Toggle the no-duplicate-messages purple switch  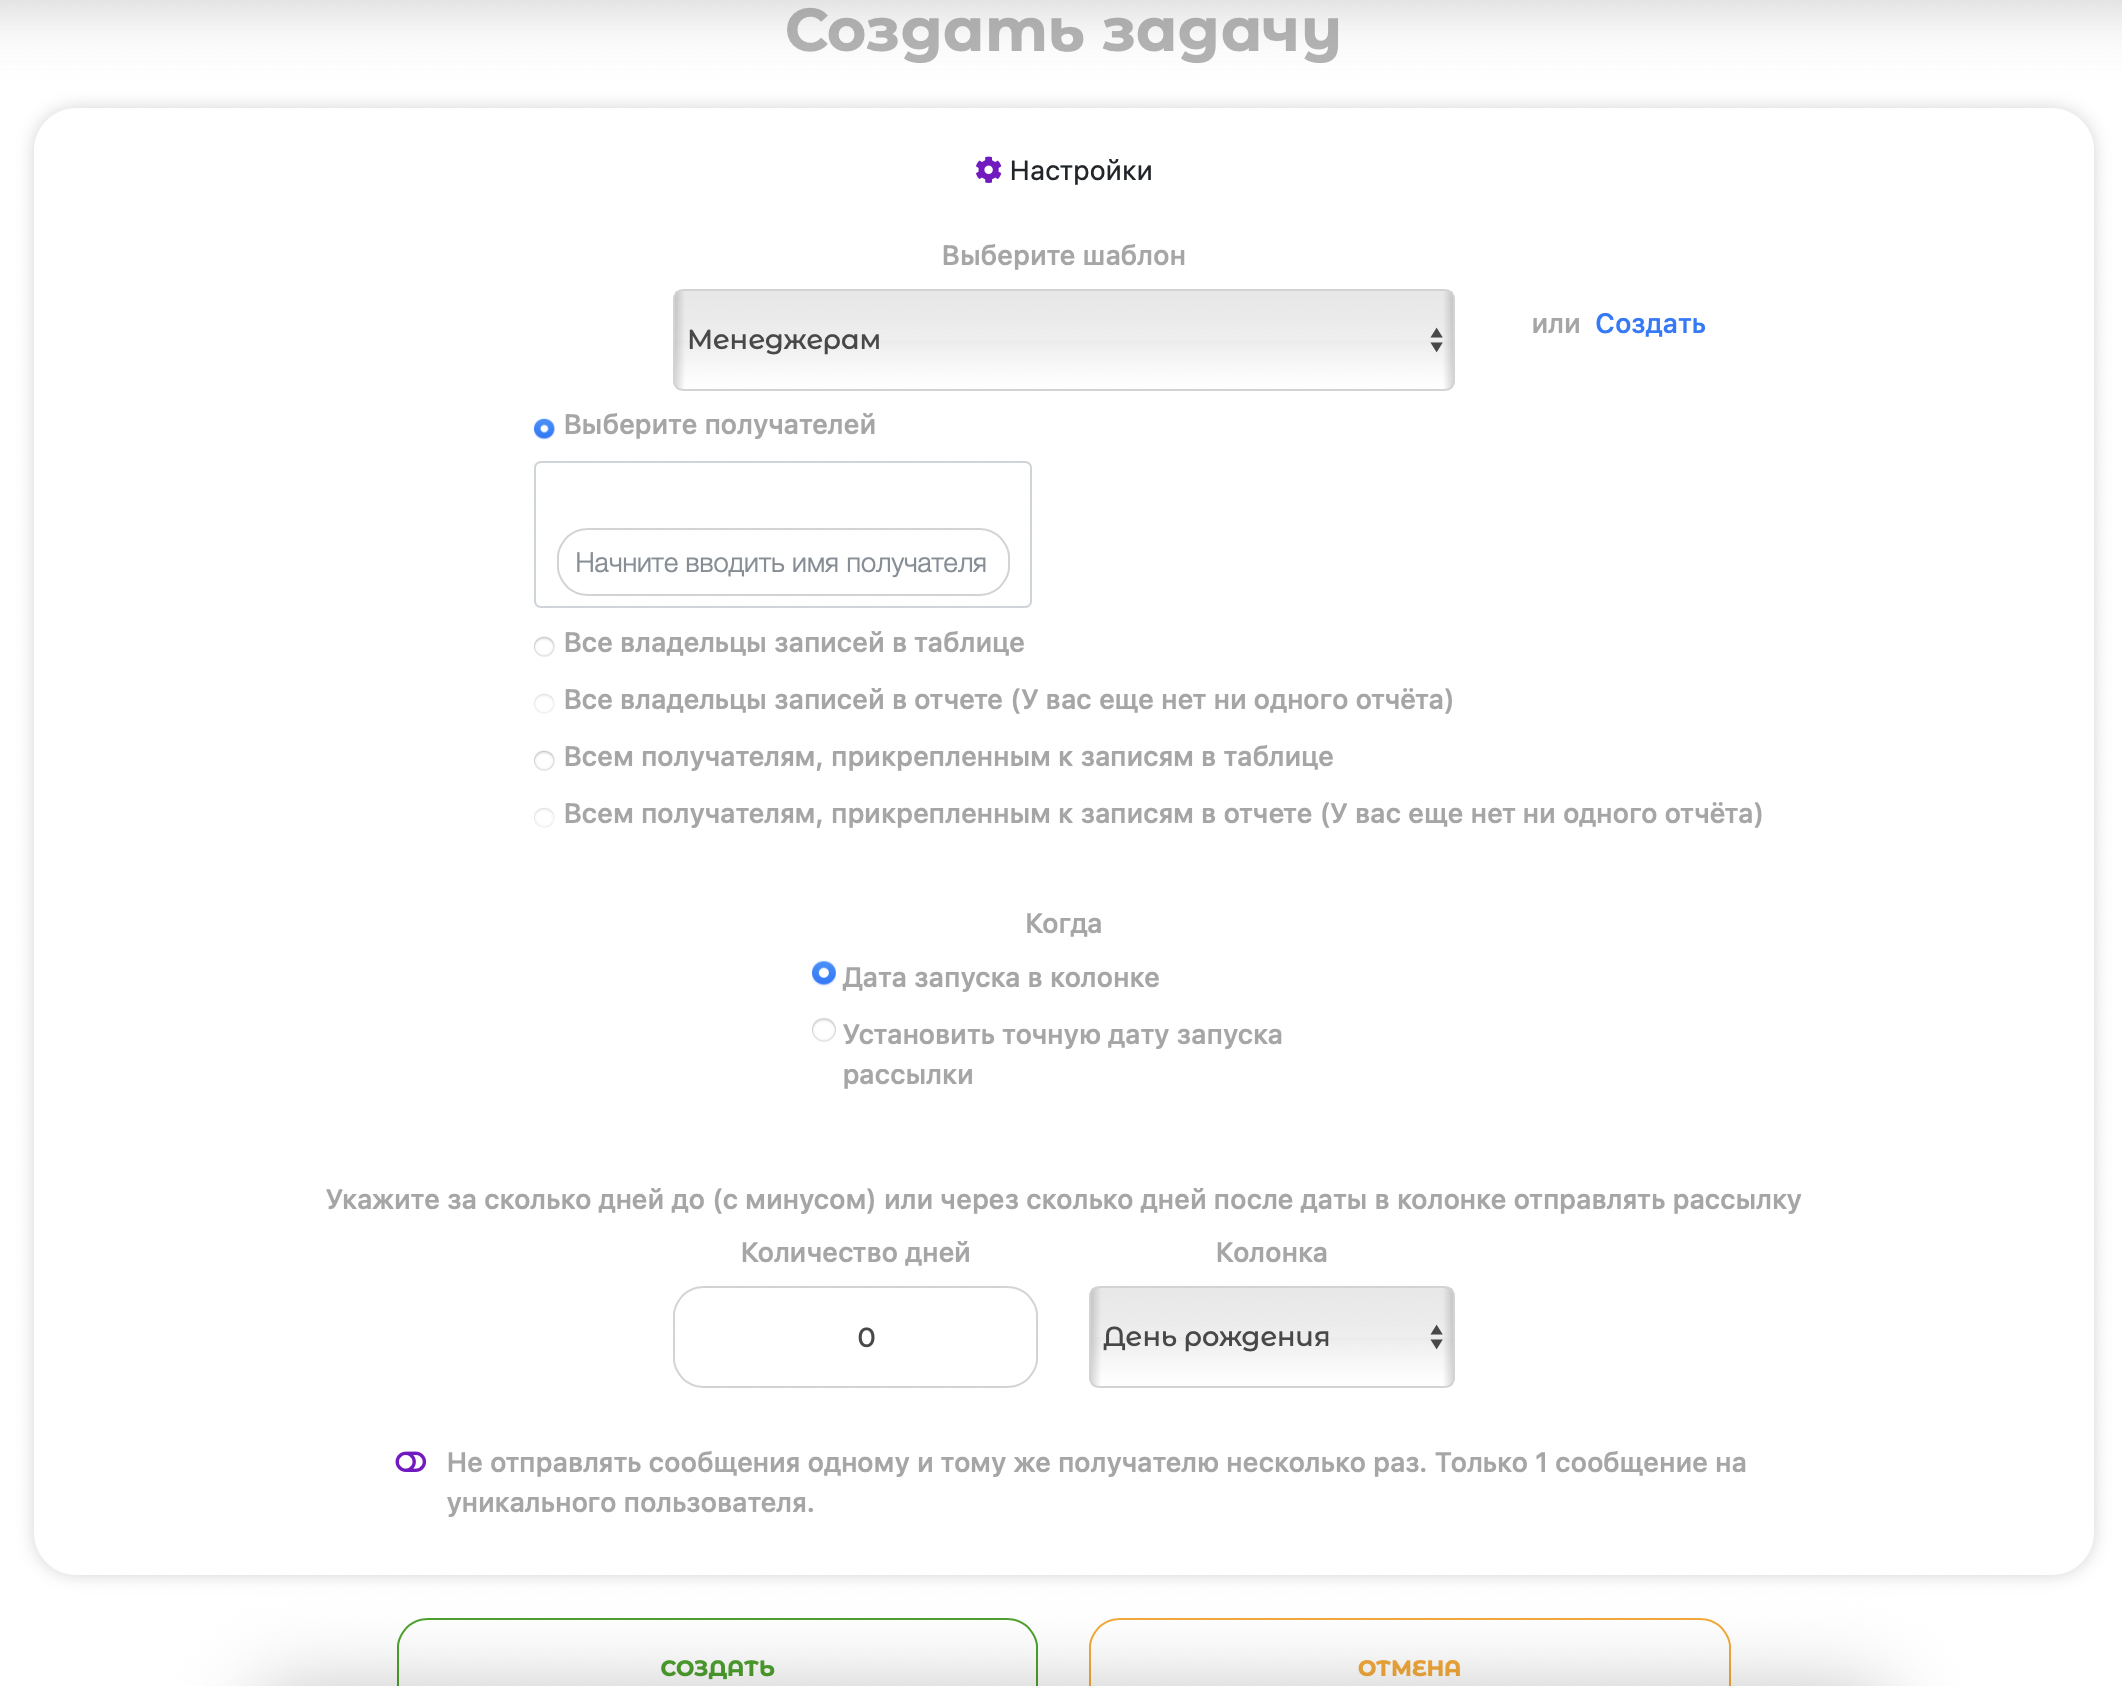[411, 1462]
